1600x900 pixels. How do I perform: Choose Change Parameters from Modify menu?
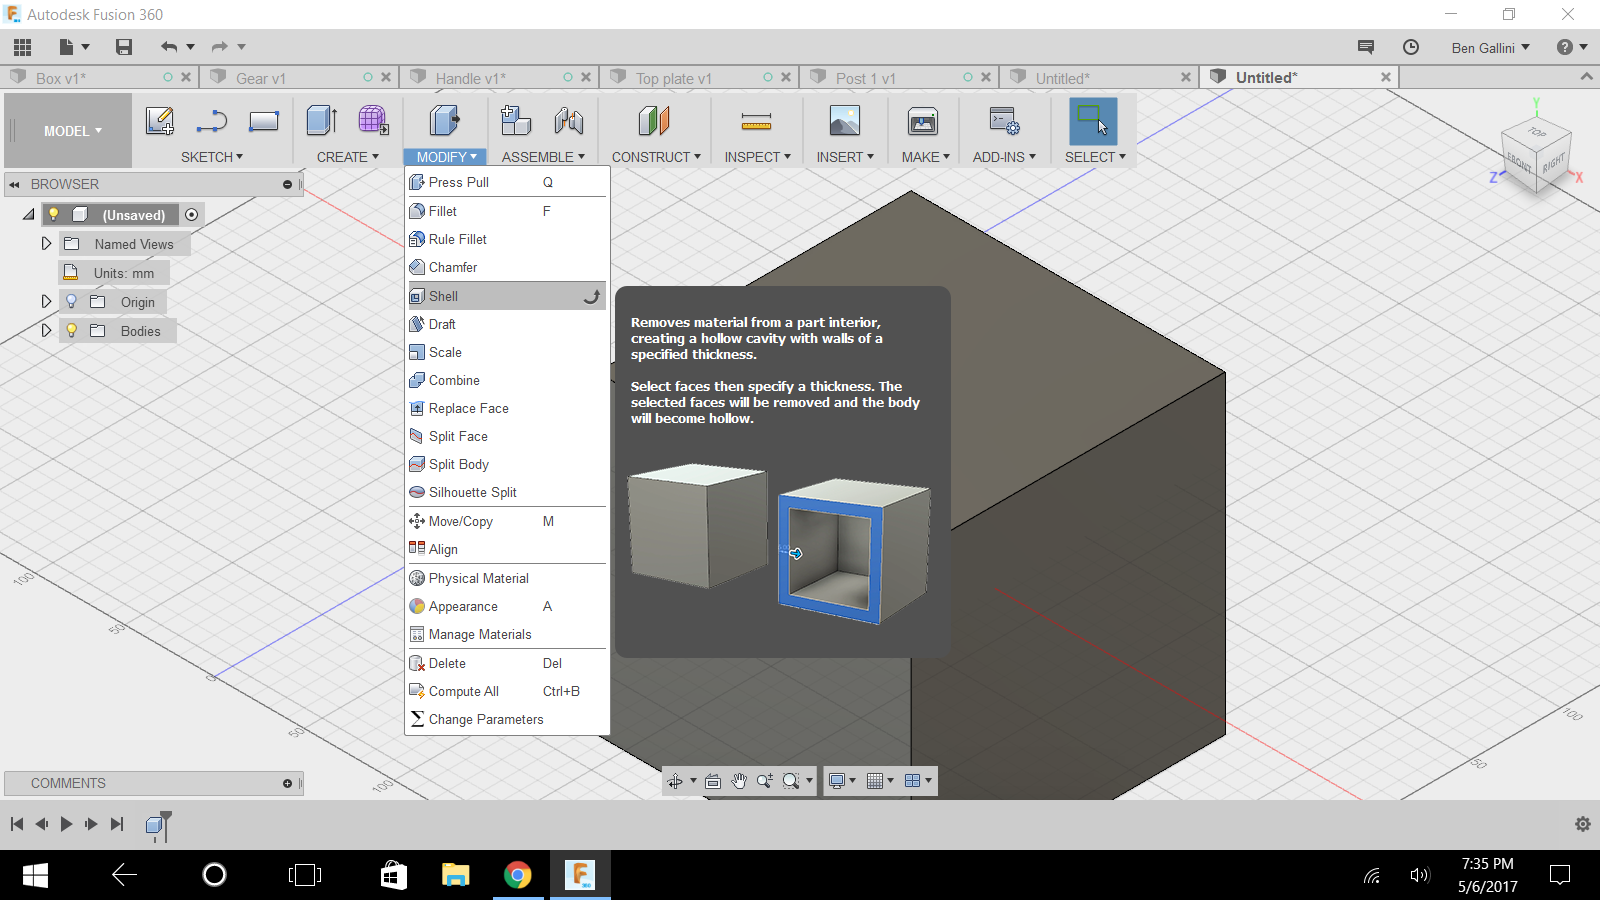(x=507, y=719)
